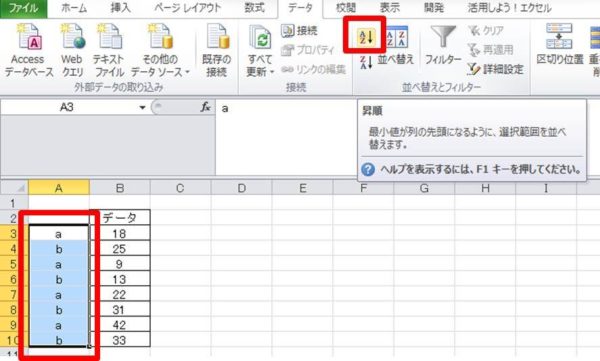
Task: Select row 7 header
Action: [x=14, y=294]
